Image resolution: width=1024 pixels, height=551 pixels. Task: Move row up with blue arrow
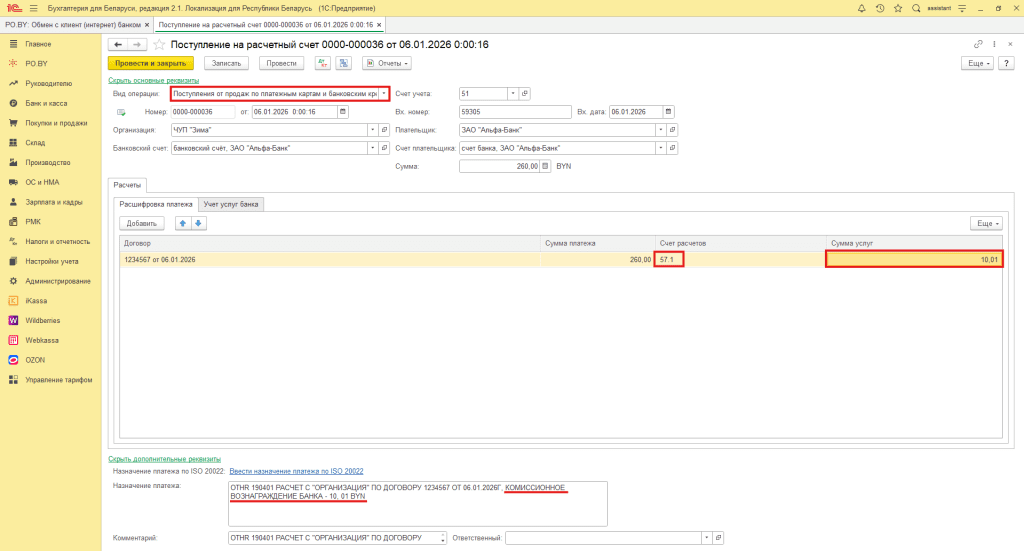coord(183,223)
